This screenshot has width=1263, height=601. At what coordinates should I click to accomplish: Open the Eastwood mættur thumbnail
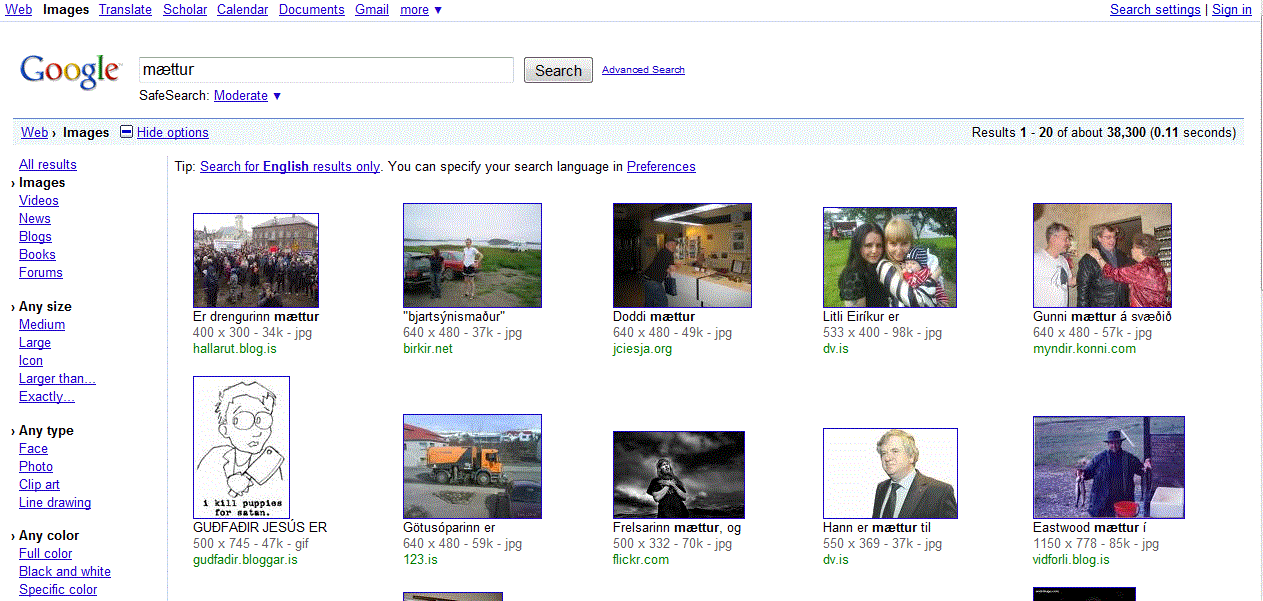(x=1108, y=467)
